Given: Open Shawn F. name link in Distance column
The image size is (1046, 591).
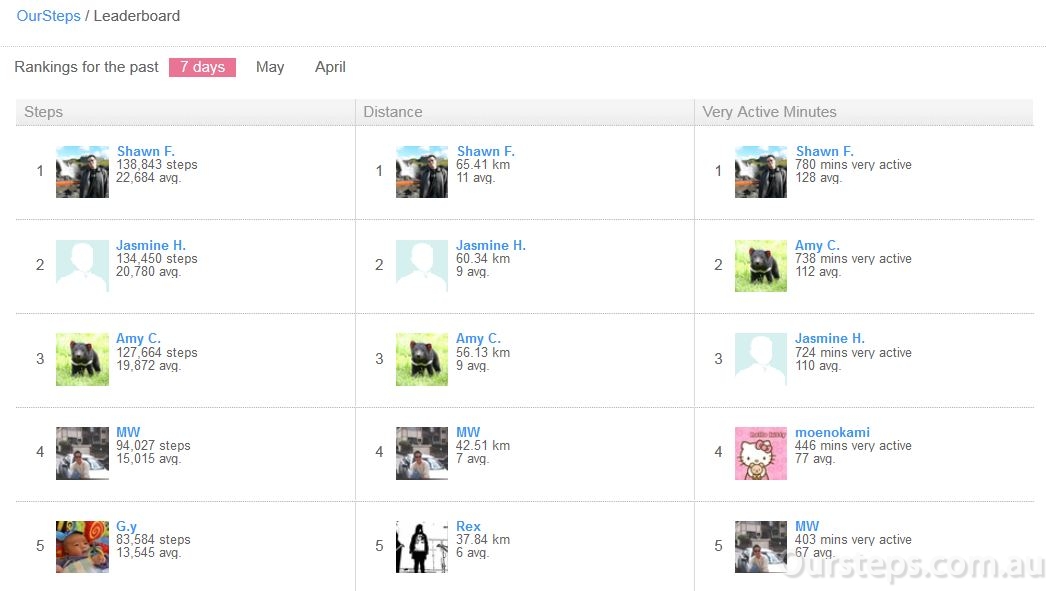Looking at the screenshot, I should (486, 151).
